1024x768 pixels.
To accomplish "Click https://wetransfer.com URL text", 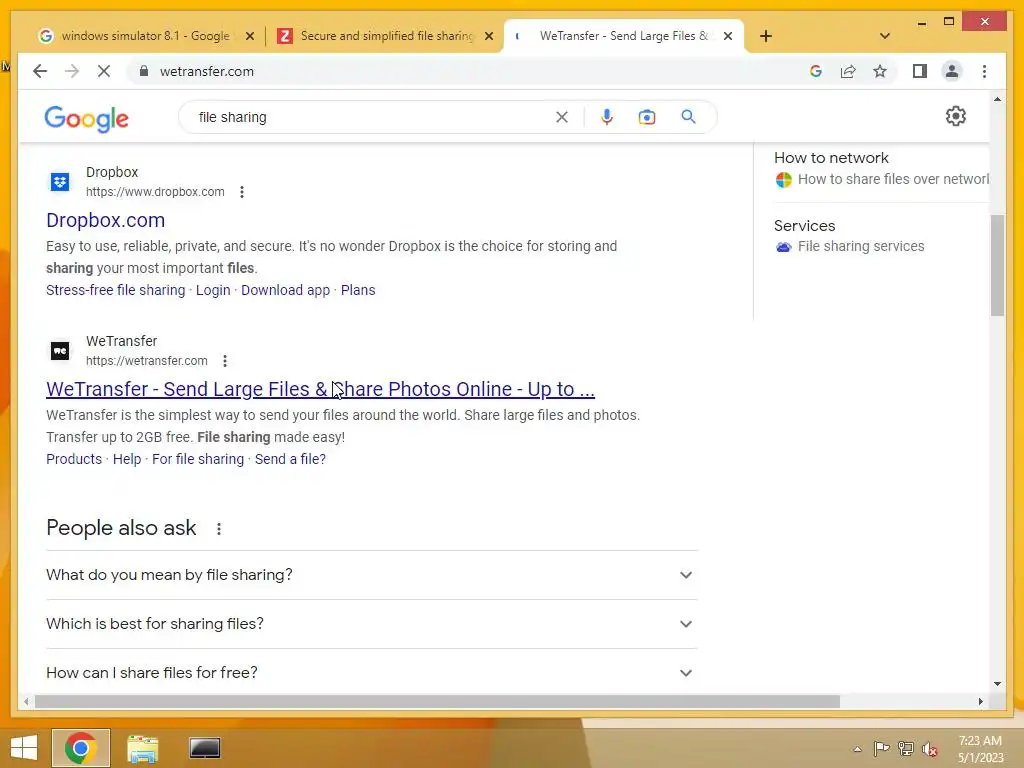I will click(x=146, y=361).
